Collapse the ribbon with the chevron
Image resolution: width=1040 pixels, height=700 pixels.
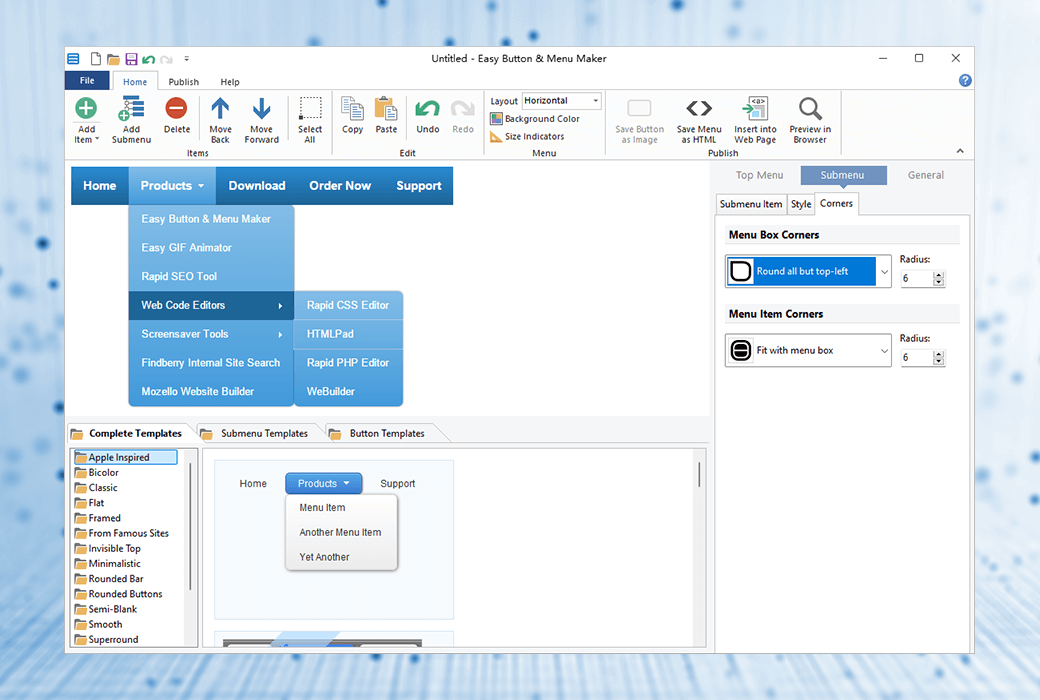pos(960,151)
